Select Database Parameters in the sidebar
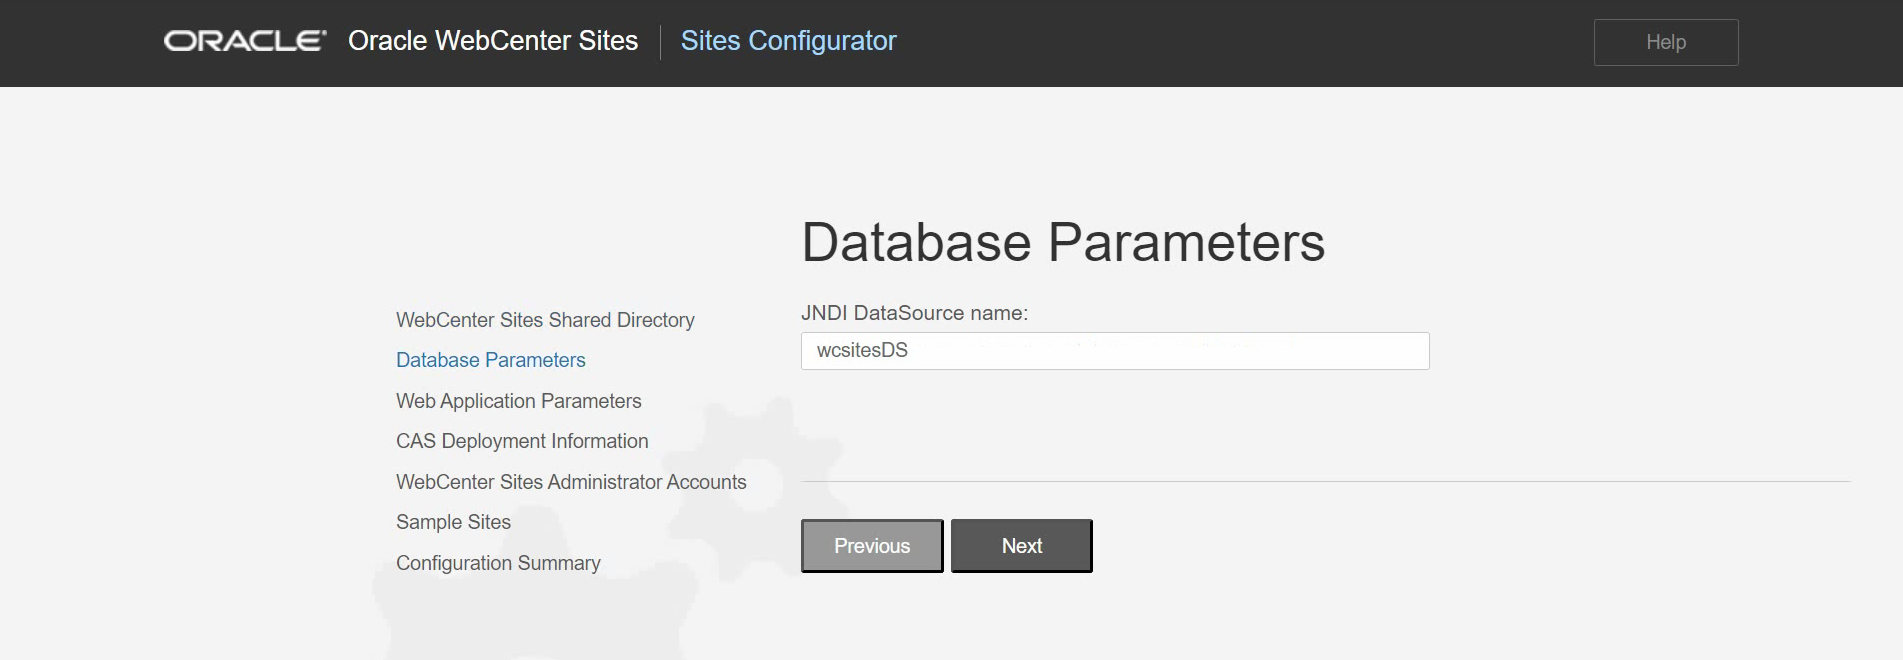This screenshot has width=1903, height=660. (490, 360)
